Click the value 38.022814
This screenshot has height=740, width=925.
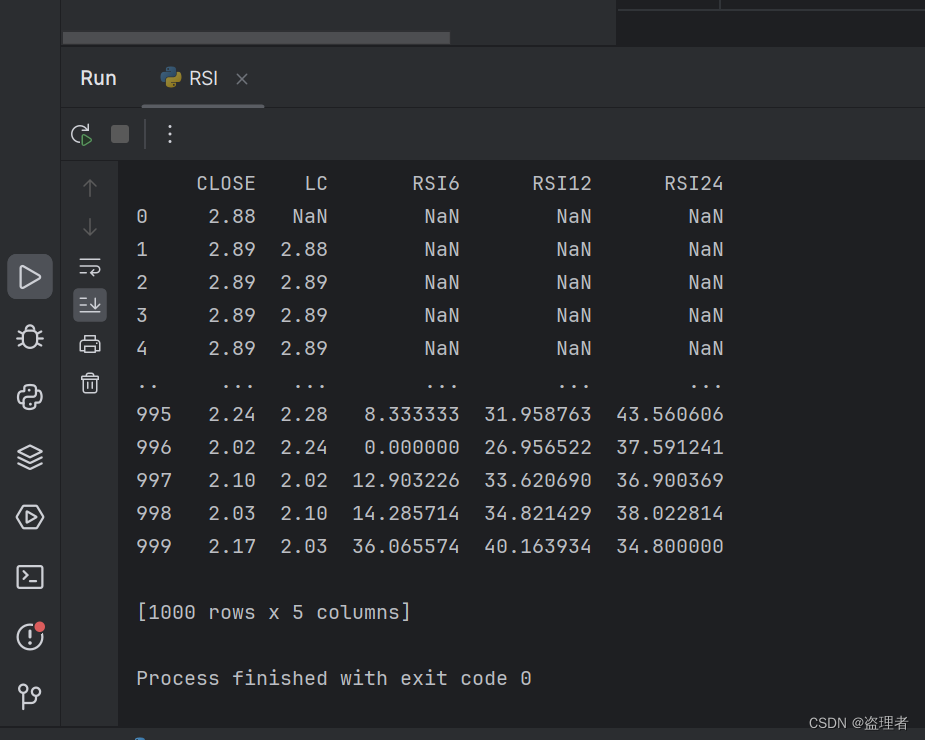click(670, 513)
